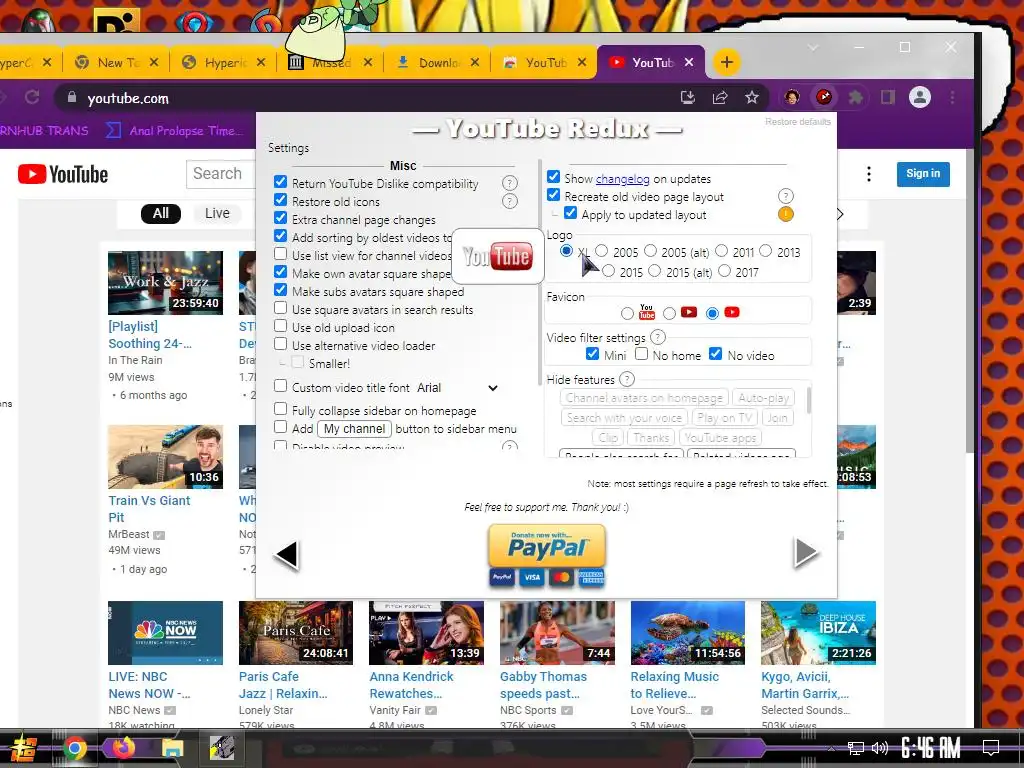
Task: Open the YouTube Redux extension icon
Action: click(824, 97)
